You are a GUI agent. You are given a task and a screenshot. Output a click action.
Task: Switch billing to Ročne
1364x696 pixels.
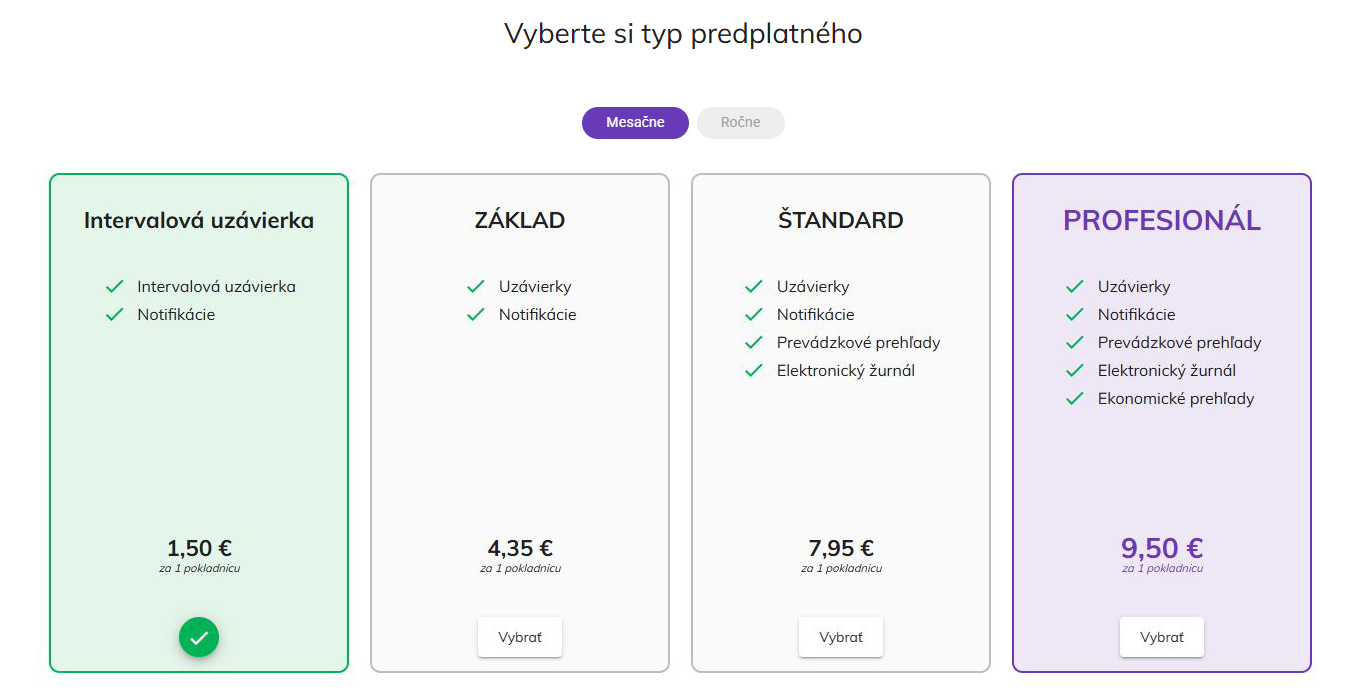pyautogui.click(x=741, y=123)
